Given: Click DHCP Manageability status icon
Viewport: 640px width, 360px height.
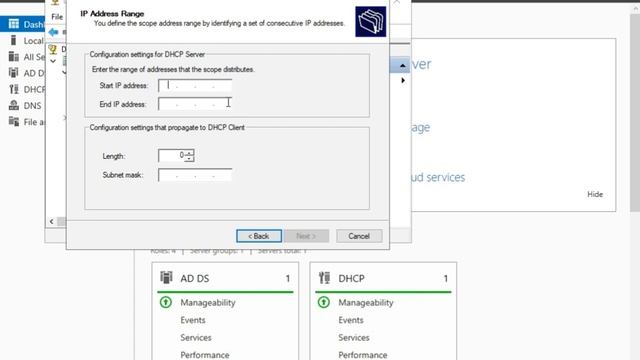Looking at the screenshot, I should click(x=324, y=302).
